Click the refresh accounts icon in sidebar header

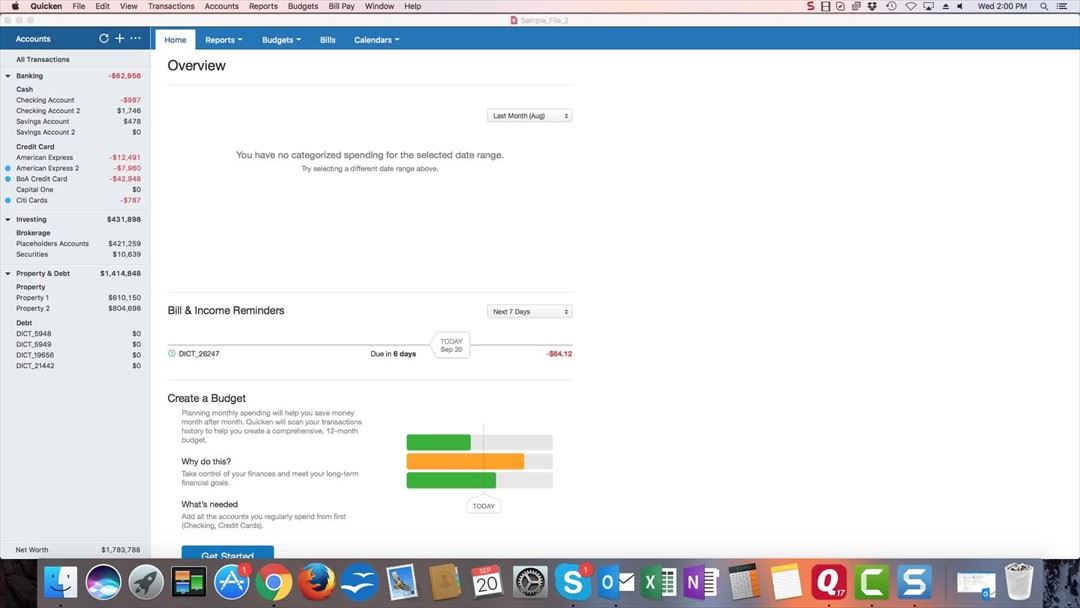tap(104, 39)
